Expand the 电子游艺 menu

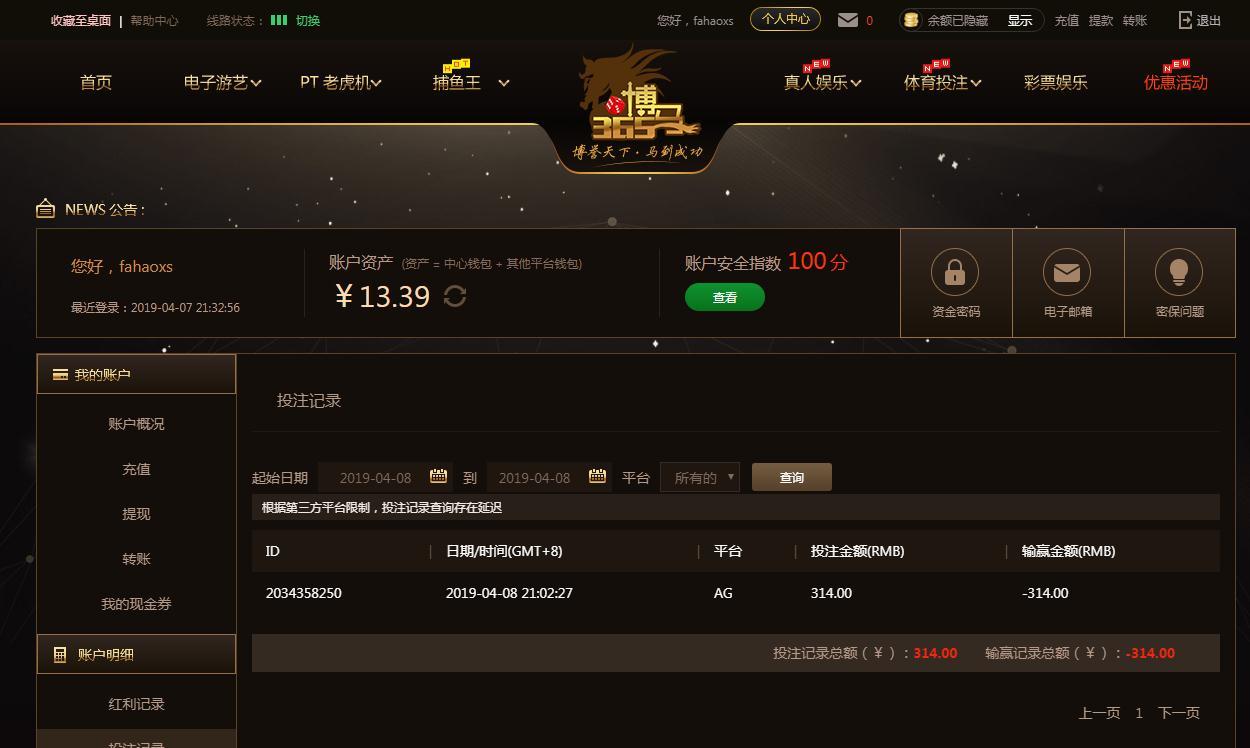point(222,83)
